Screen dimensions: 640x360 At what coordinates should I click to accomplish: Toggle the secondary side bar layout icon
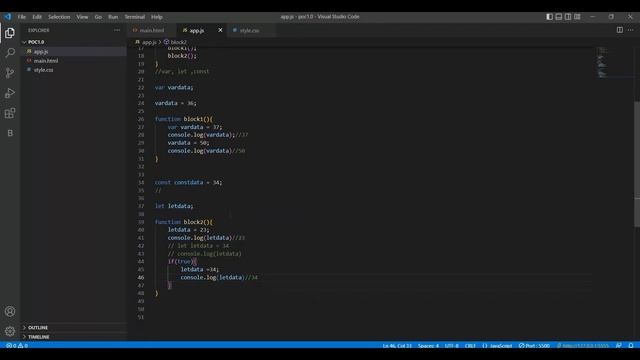[568, 17]
